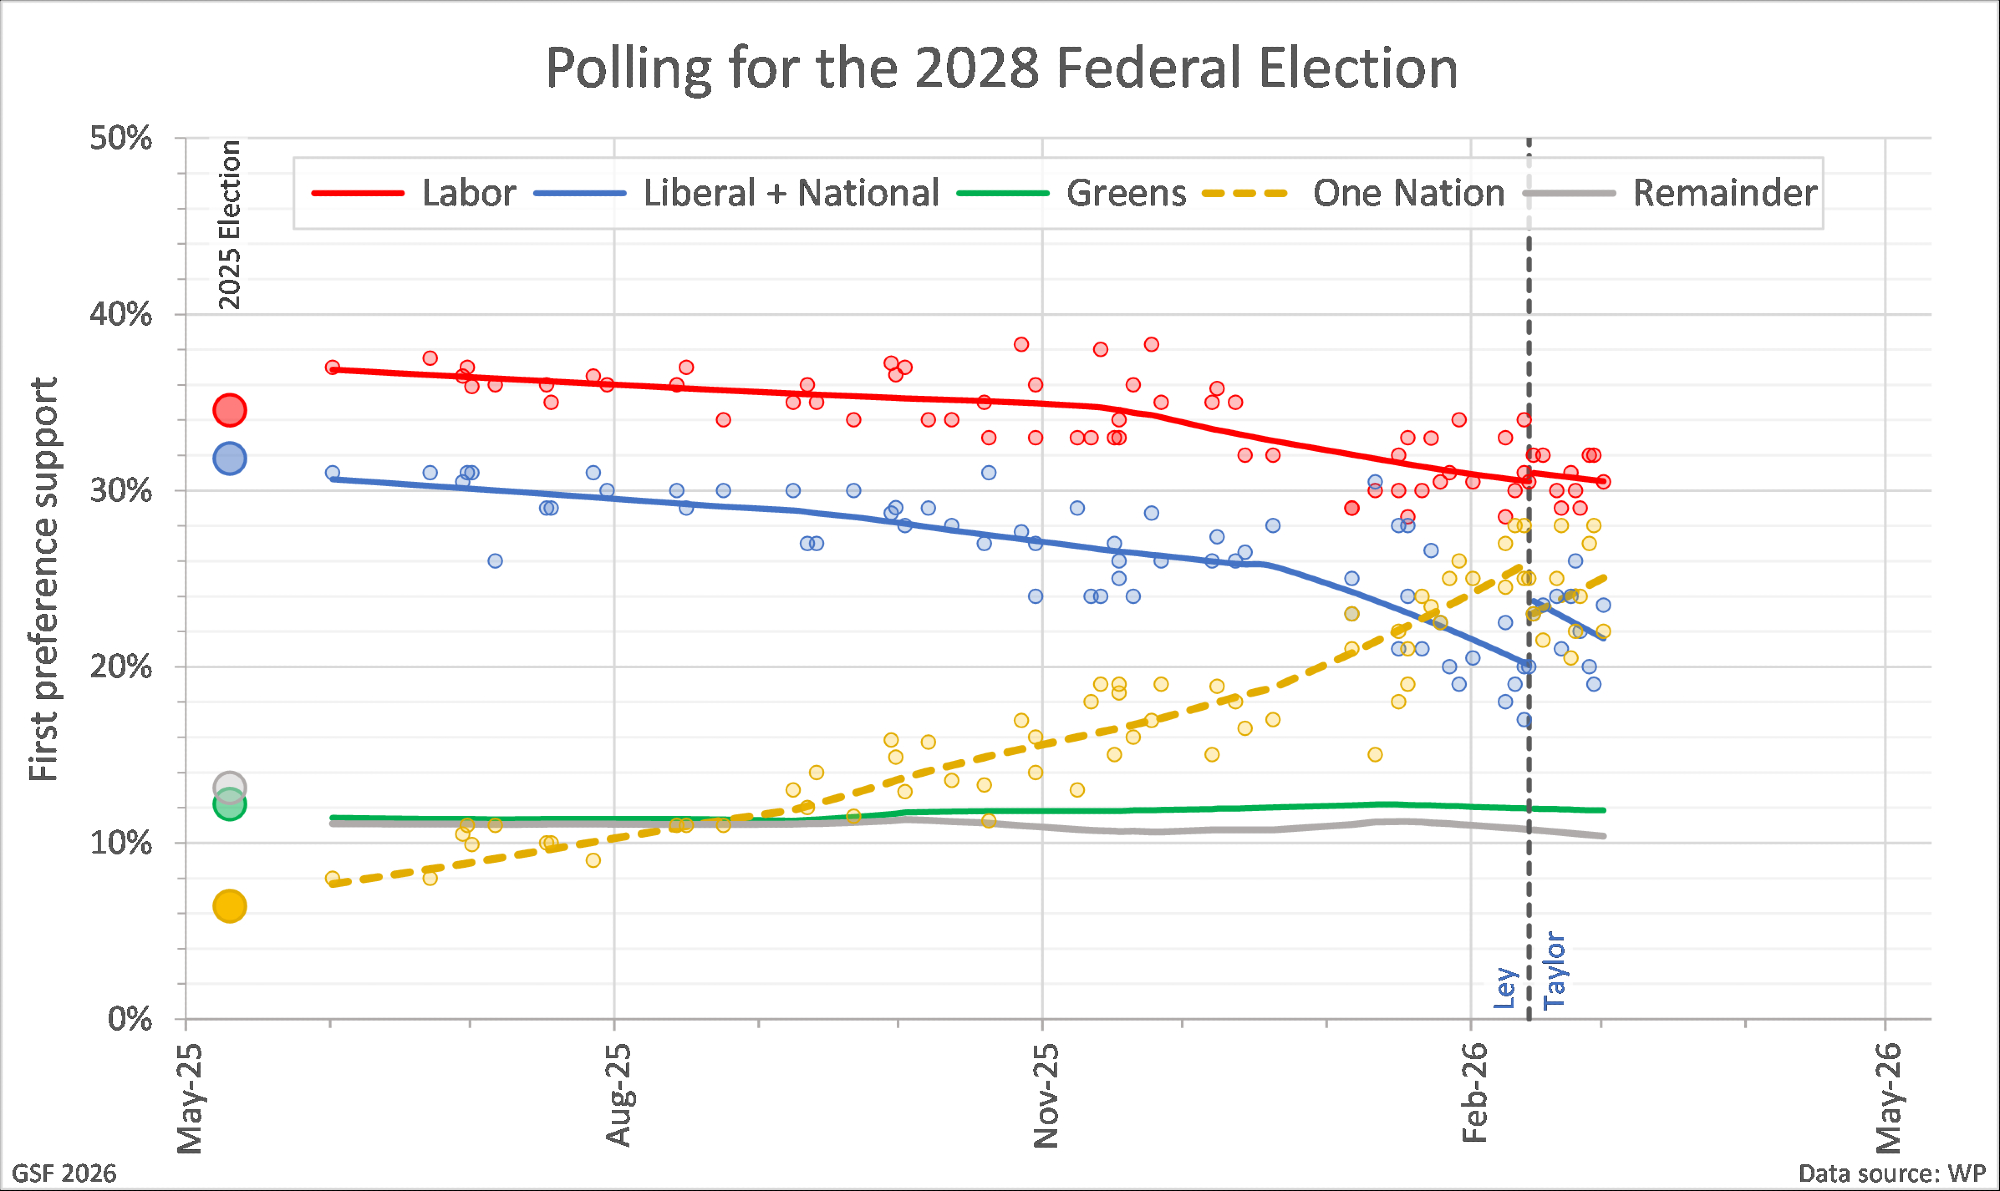Click the blue 2025 election Coalition marker
This screenshot has width=2000, height=1191.
tap(230, 459)
